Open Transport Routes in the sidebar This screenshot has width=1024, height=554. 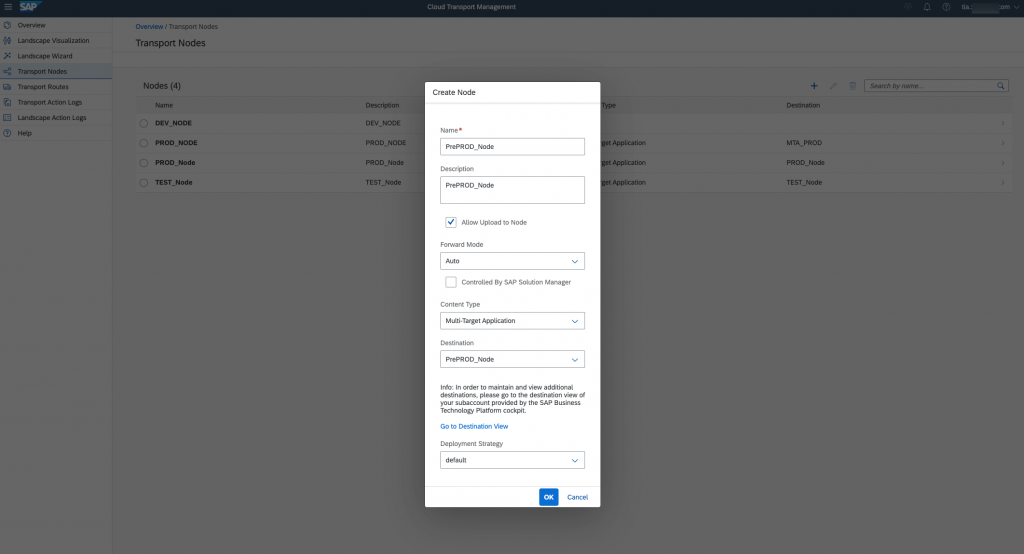tap(43, 87)
